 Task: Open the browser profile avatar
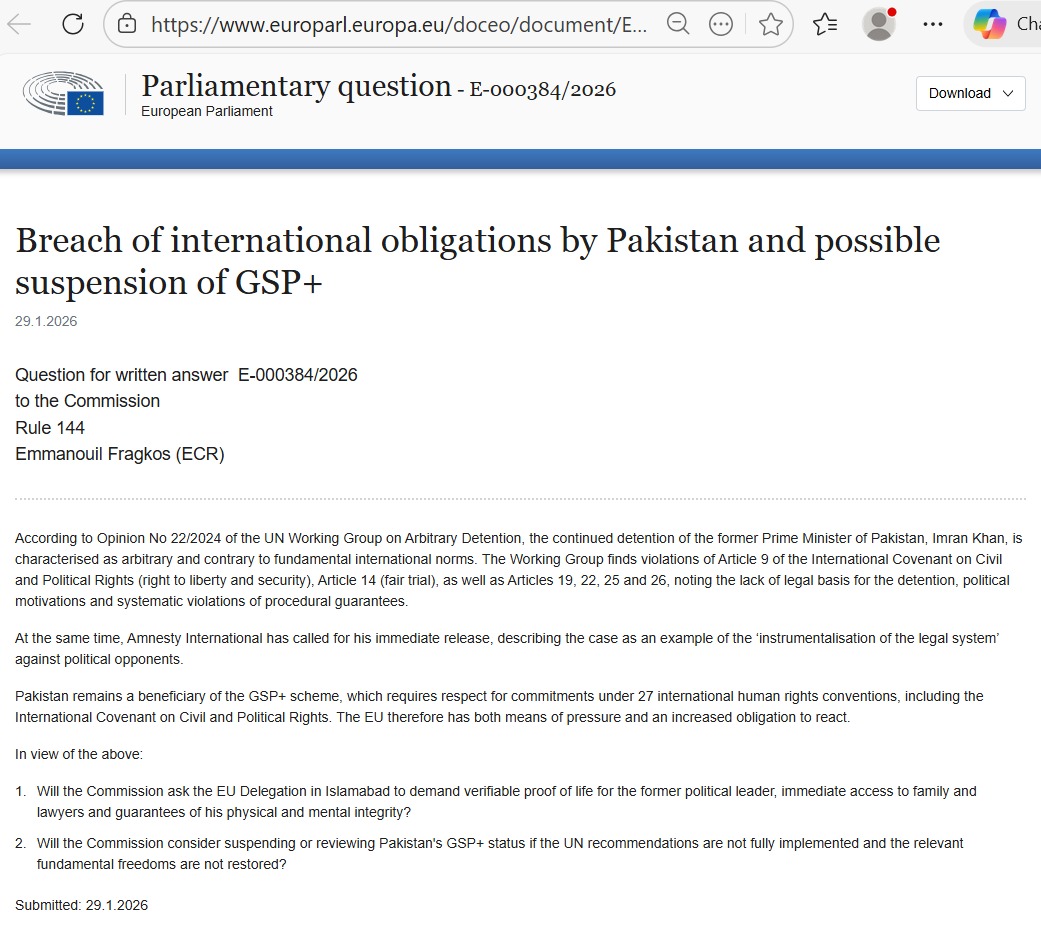[878, 24]
